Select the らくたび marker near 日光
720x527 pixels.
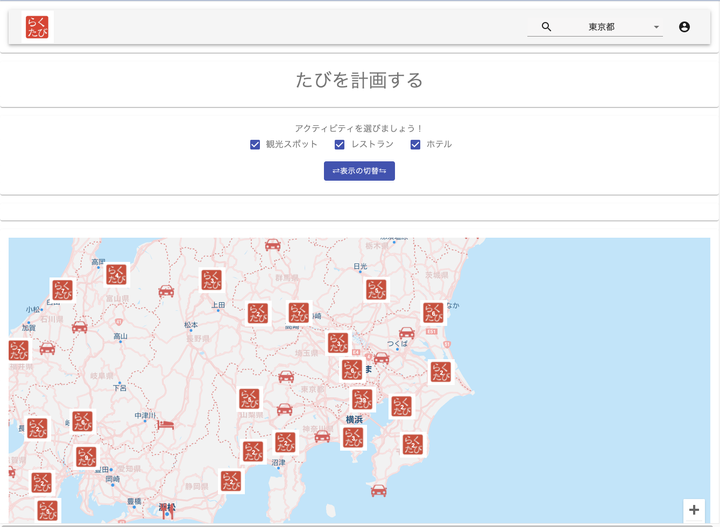pyautogui.click(x=375, y=289)
